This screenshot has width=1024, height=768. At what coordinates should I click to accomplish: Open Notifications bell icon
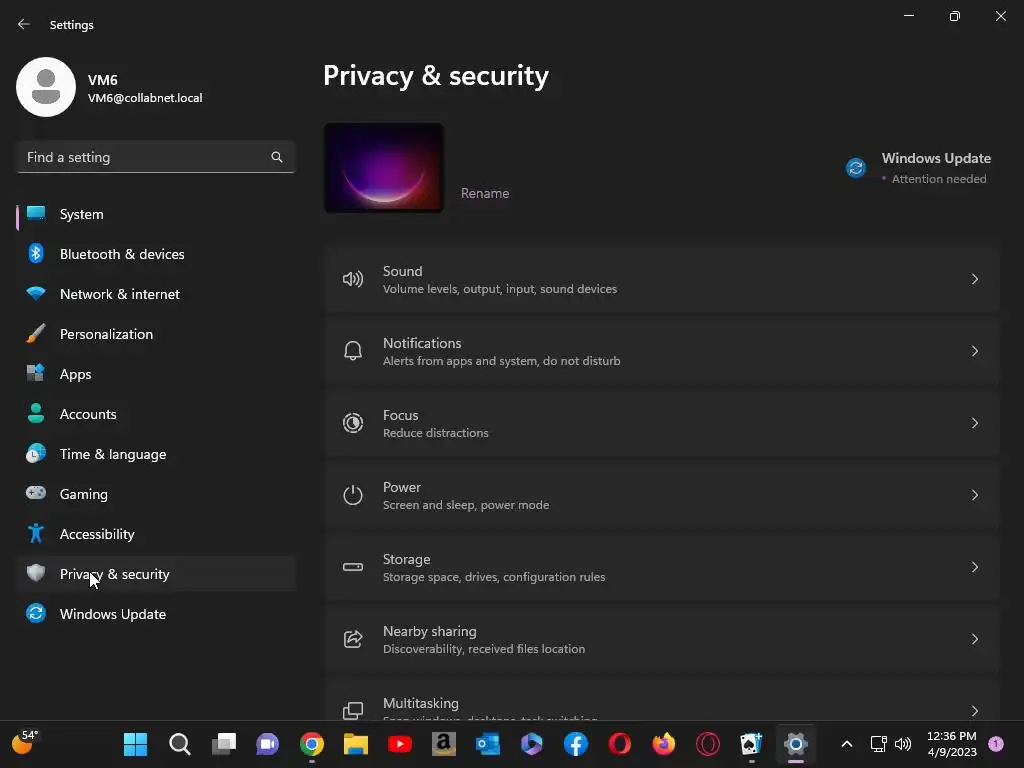pyautogui.click(x=353, y=351)
